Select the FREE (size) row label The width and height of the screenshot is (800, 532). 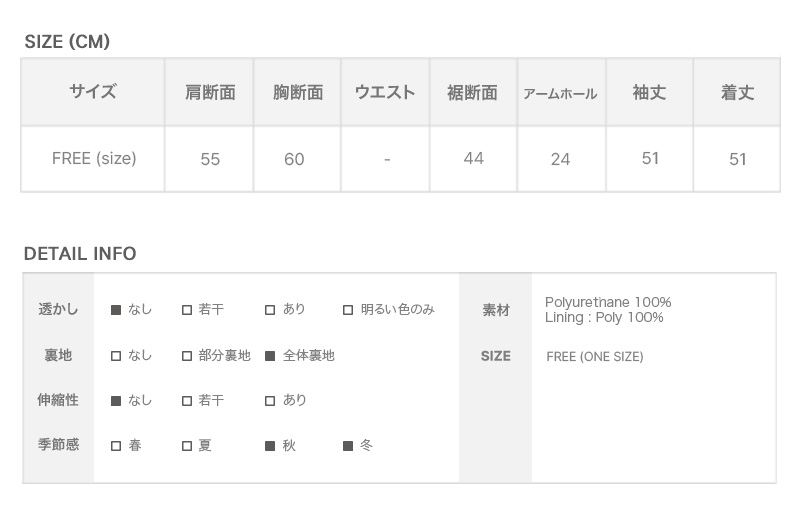point(94,158)
